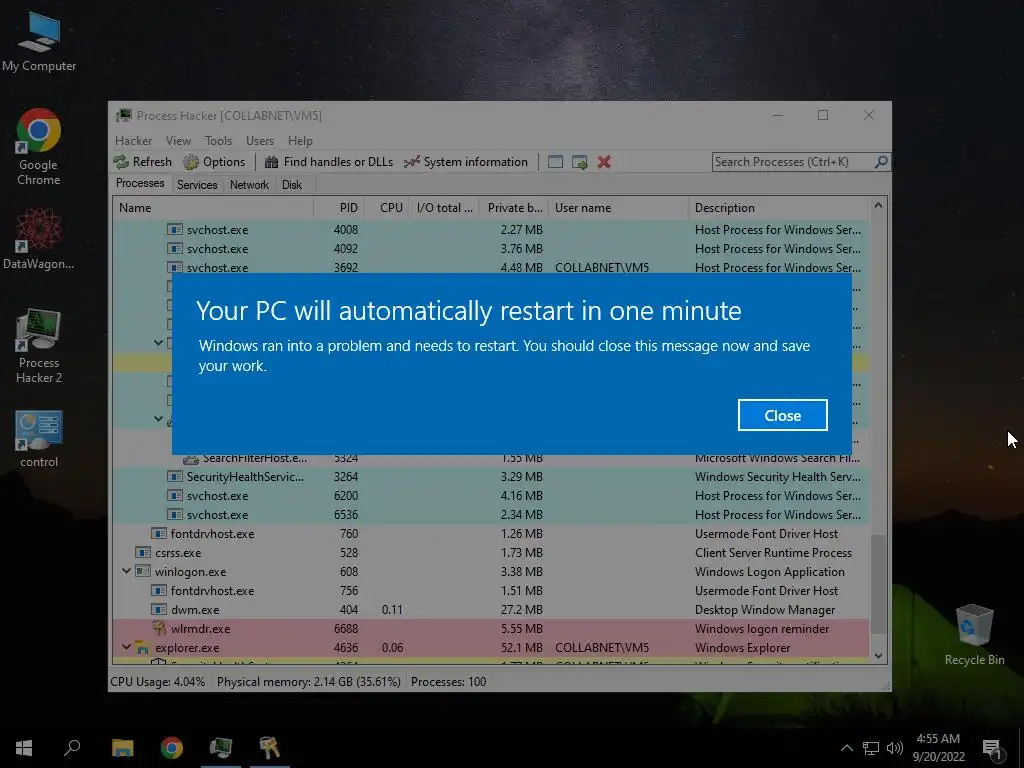Sort by CPU column header
Image resolution: width=1024 pixels, height=768 pixels.
[387, 208]
